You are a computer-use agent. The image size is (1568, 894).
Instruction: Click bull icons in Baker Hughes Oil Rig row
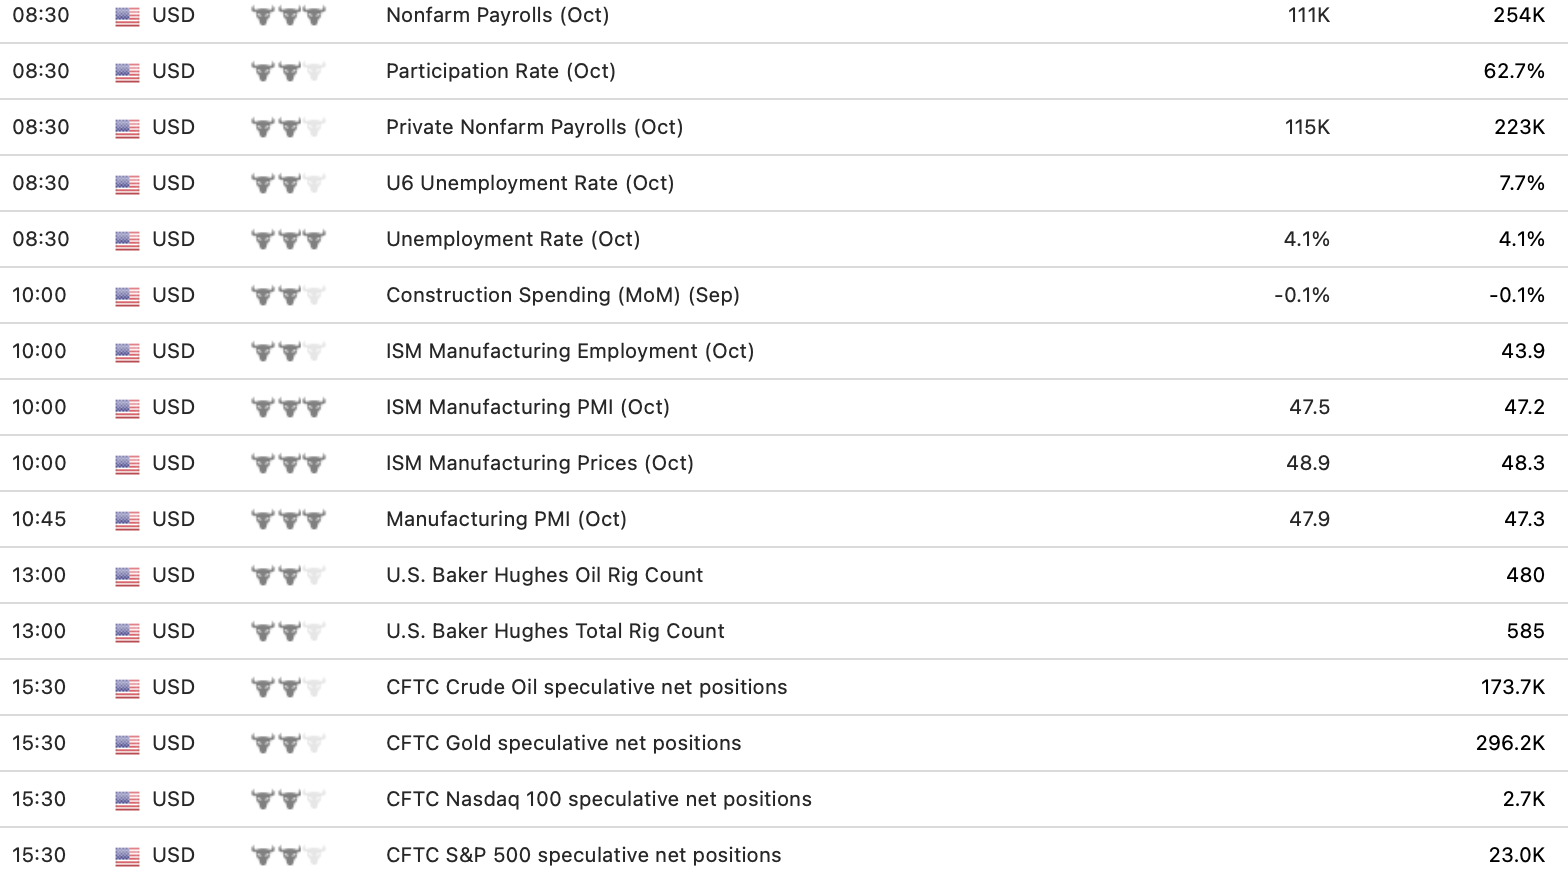click(288, 576)
